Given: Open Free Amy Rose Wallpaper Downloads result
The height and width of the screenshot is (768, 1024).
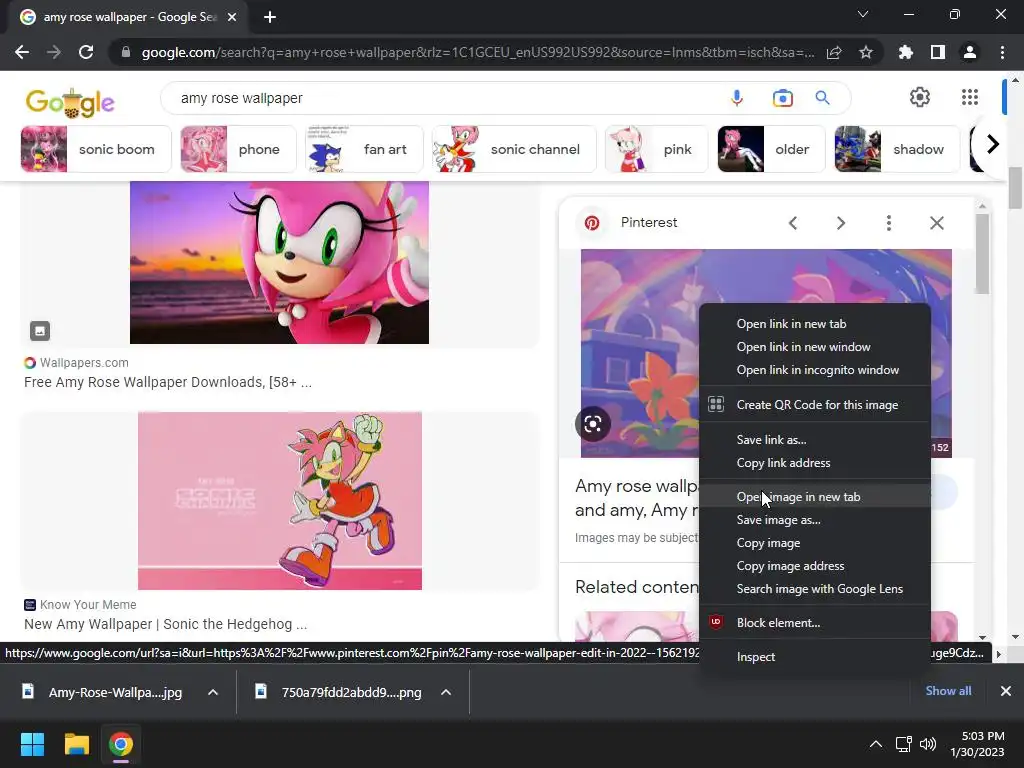Looking at the screenshot, I should (x=168, y=383).
